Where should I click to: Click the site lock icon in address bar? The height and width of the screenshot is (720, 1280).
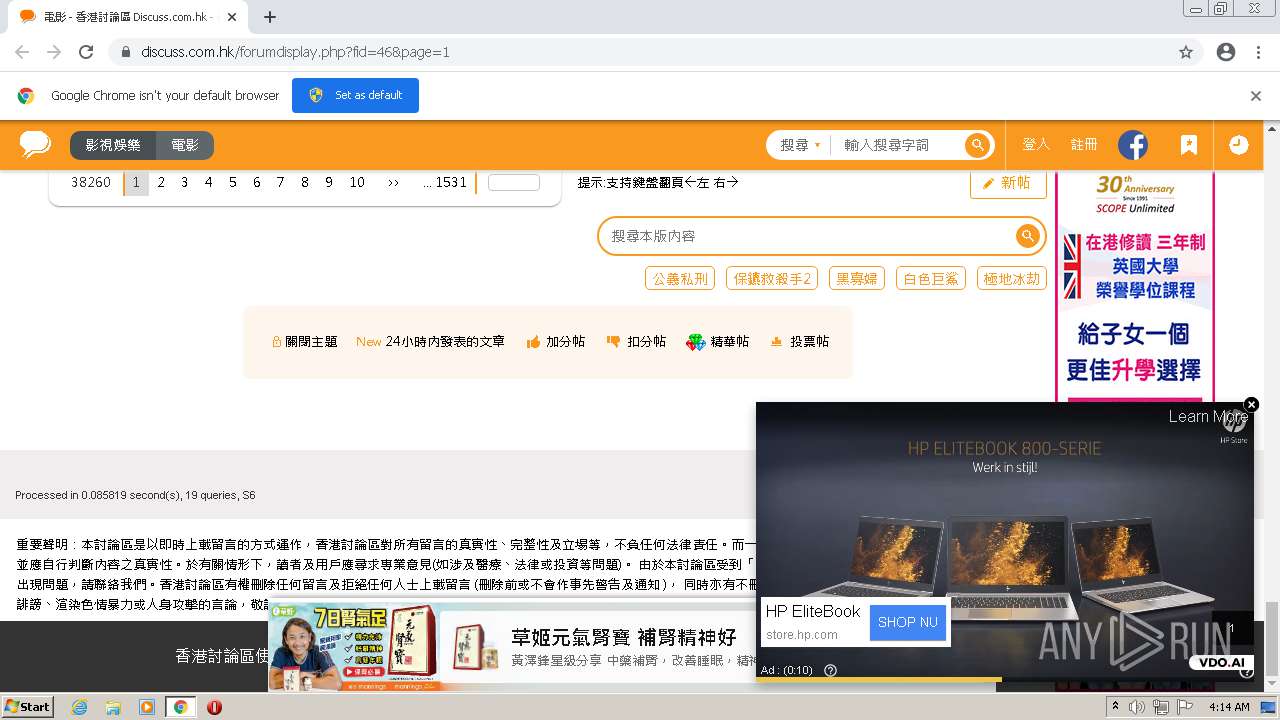(125, 52)
